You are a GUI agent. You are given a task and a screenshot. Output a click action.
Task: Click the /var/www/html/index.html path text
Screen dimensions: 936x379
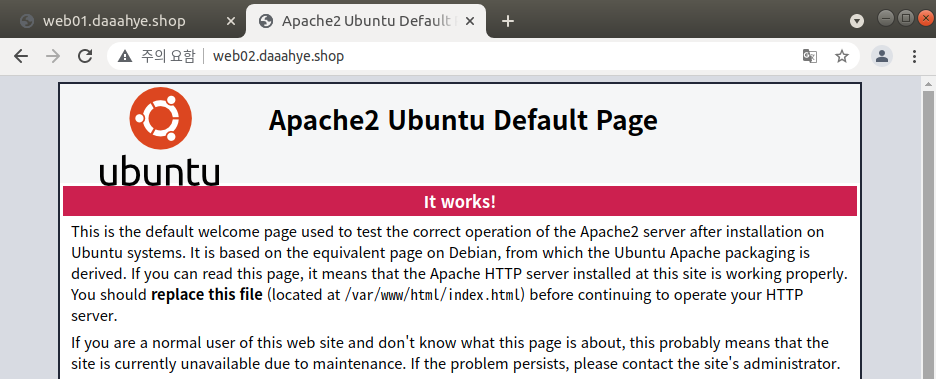[433, 295]
